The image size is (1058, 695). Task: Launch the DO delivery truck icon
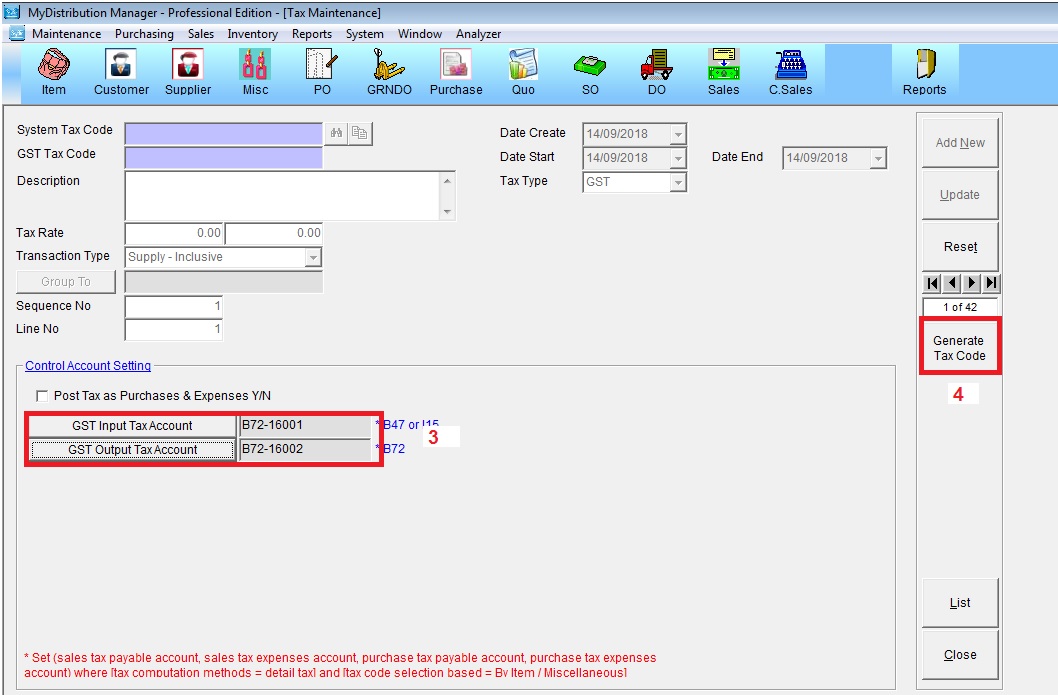click(656, 72)
